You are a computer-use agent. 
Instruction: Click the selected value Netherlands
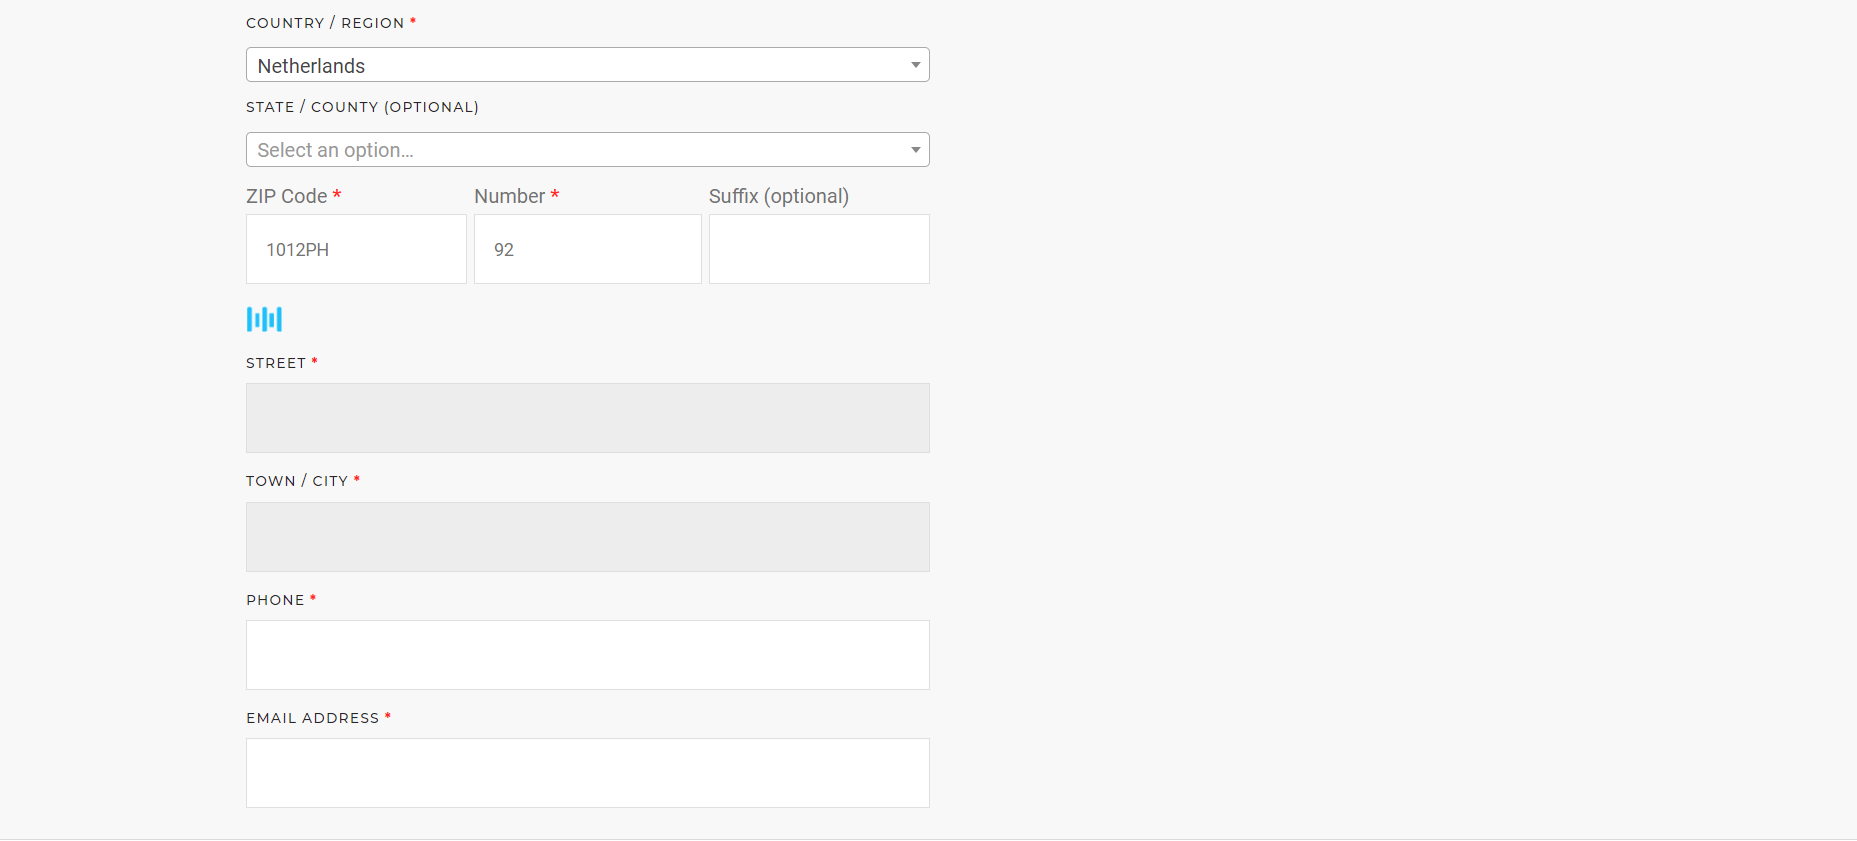tap(311, 66)
